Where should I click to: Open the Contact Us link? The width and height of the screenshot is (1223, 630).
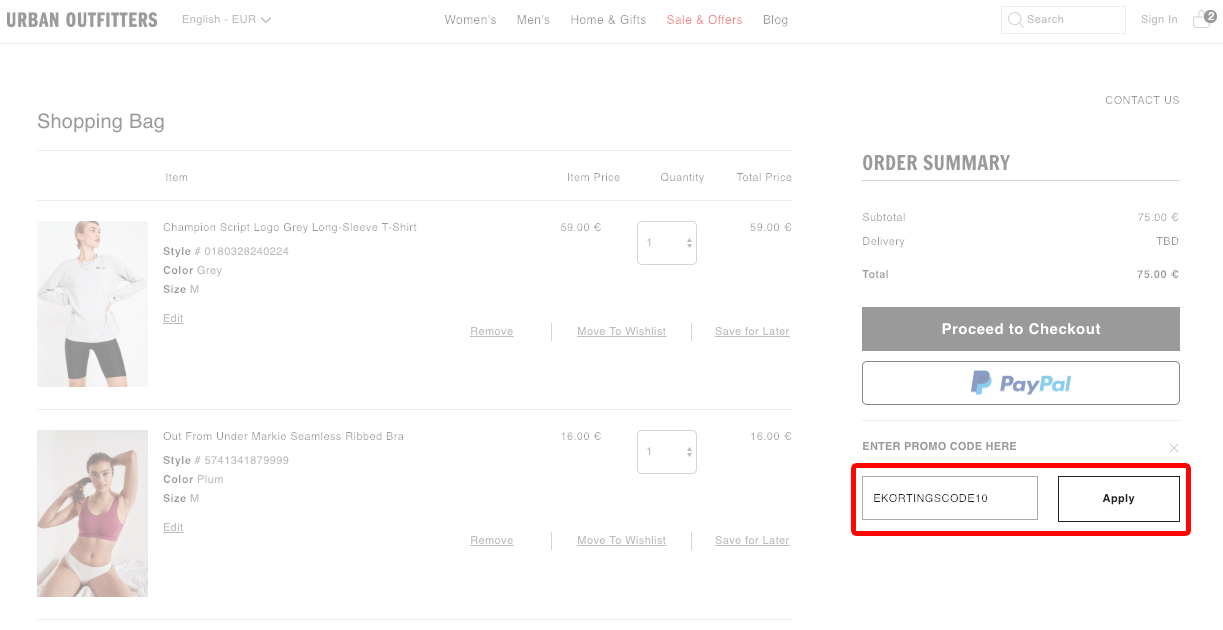1142,100
